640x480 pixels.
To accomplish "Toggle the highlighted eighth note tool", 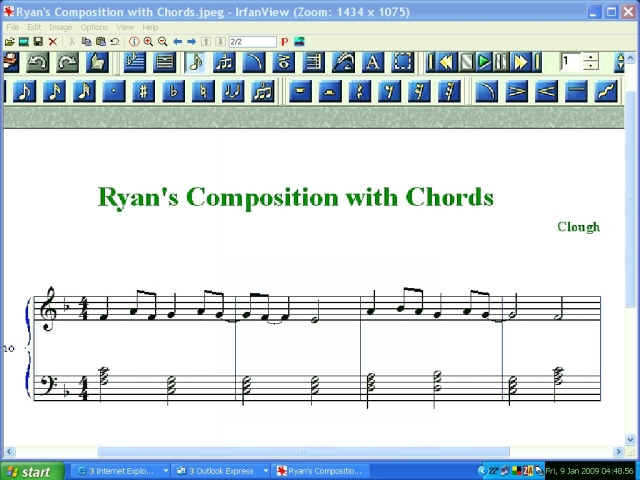I will (195, 62).
